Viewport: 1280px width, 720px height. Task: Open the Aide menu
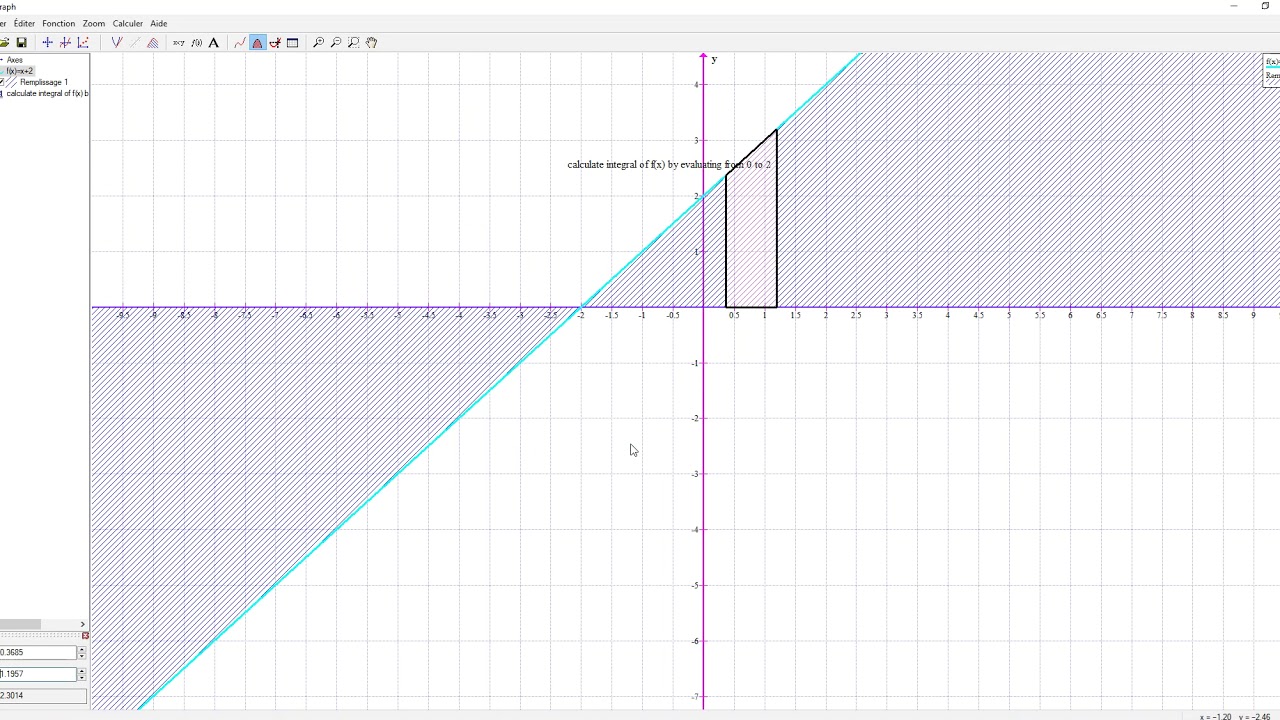coord(159,23)
